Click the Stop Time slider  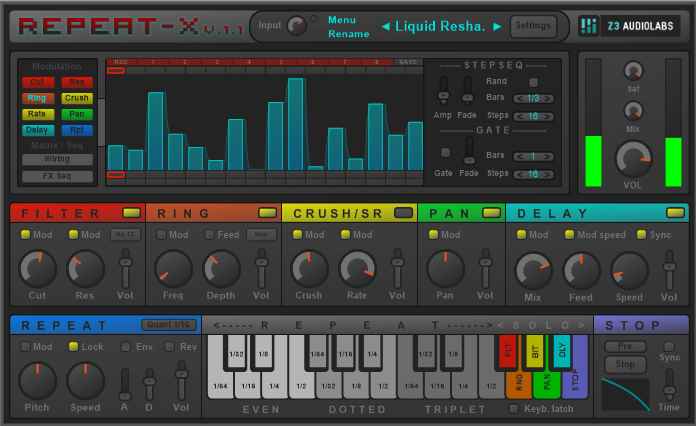pyautogui.click(x=669, y=383)
